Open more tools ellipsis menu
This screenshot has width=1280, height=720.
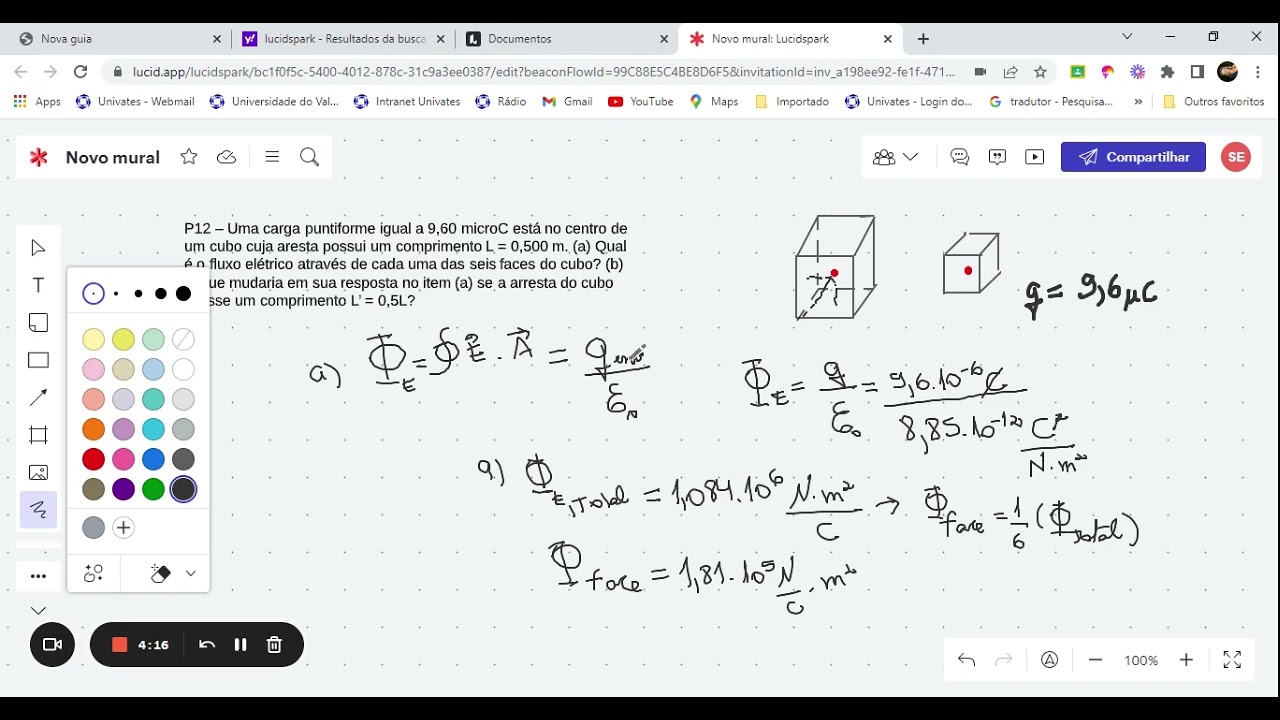(x=38, y=576)
